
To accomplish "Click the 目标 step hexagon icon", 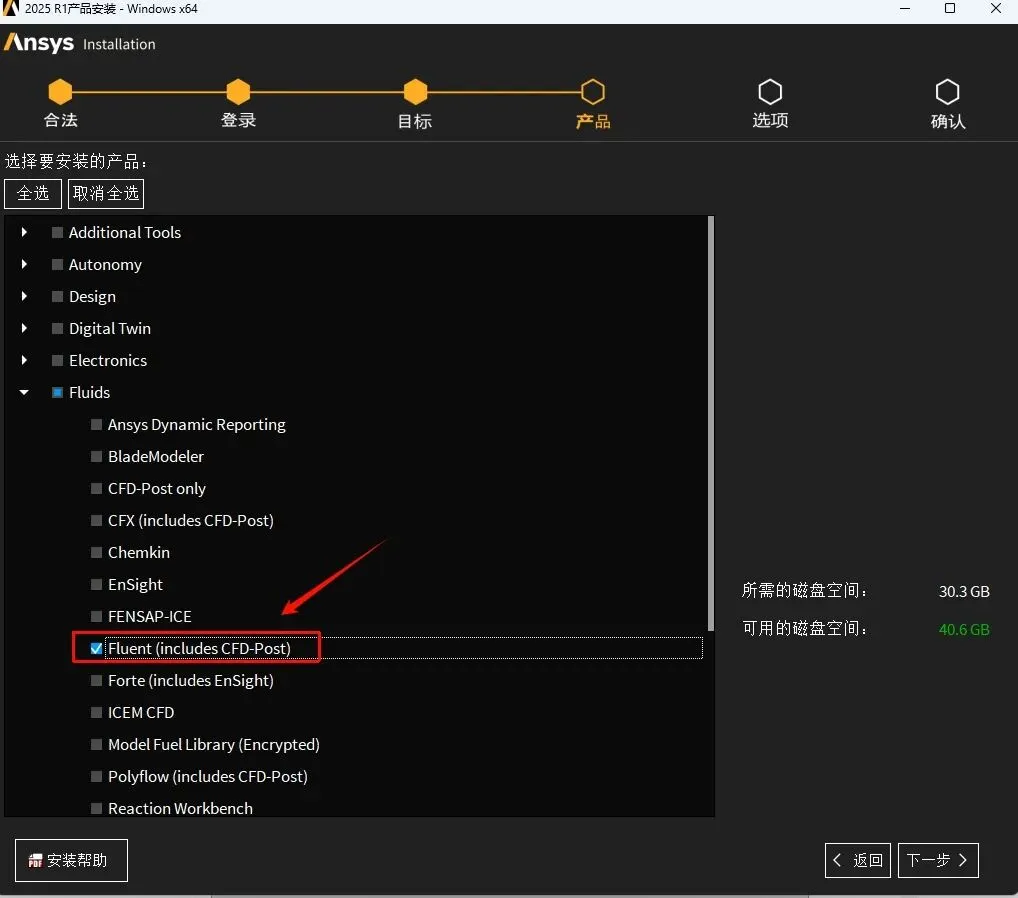I will pos(416,92).
